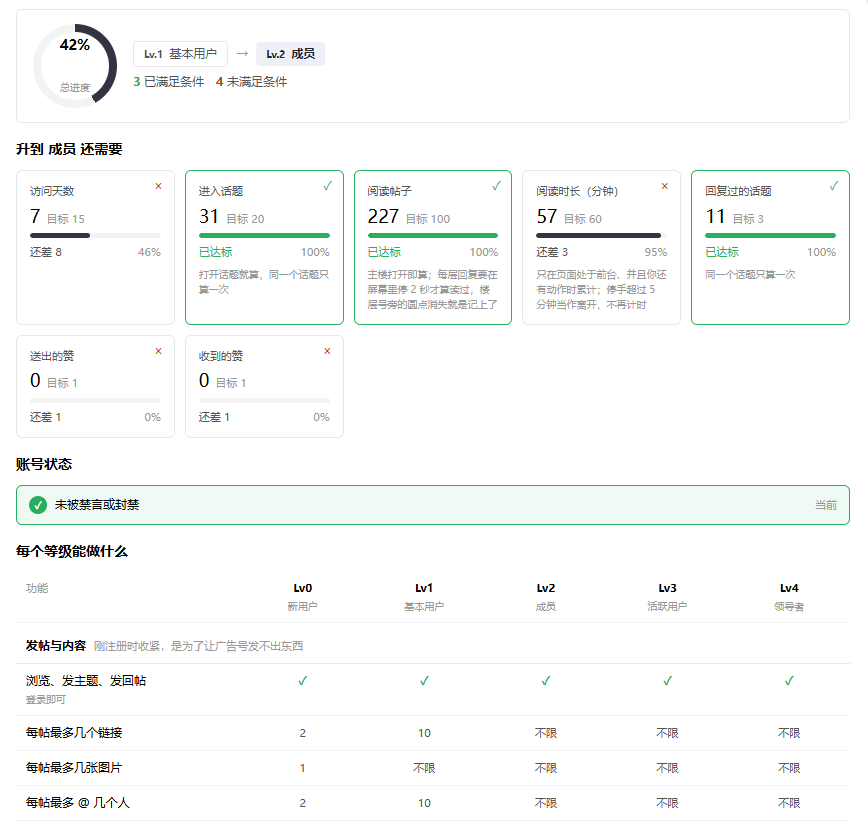
Task: Click the 95% value in 阅读时长 card
Action: tap(655, 252)
